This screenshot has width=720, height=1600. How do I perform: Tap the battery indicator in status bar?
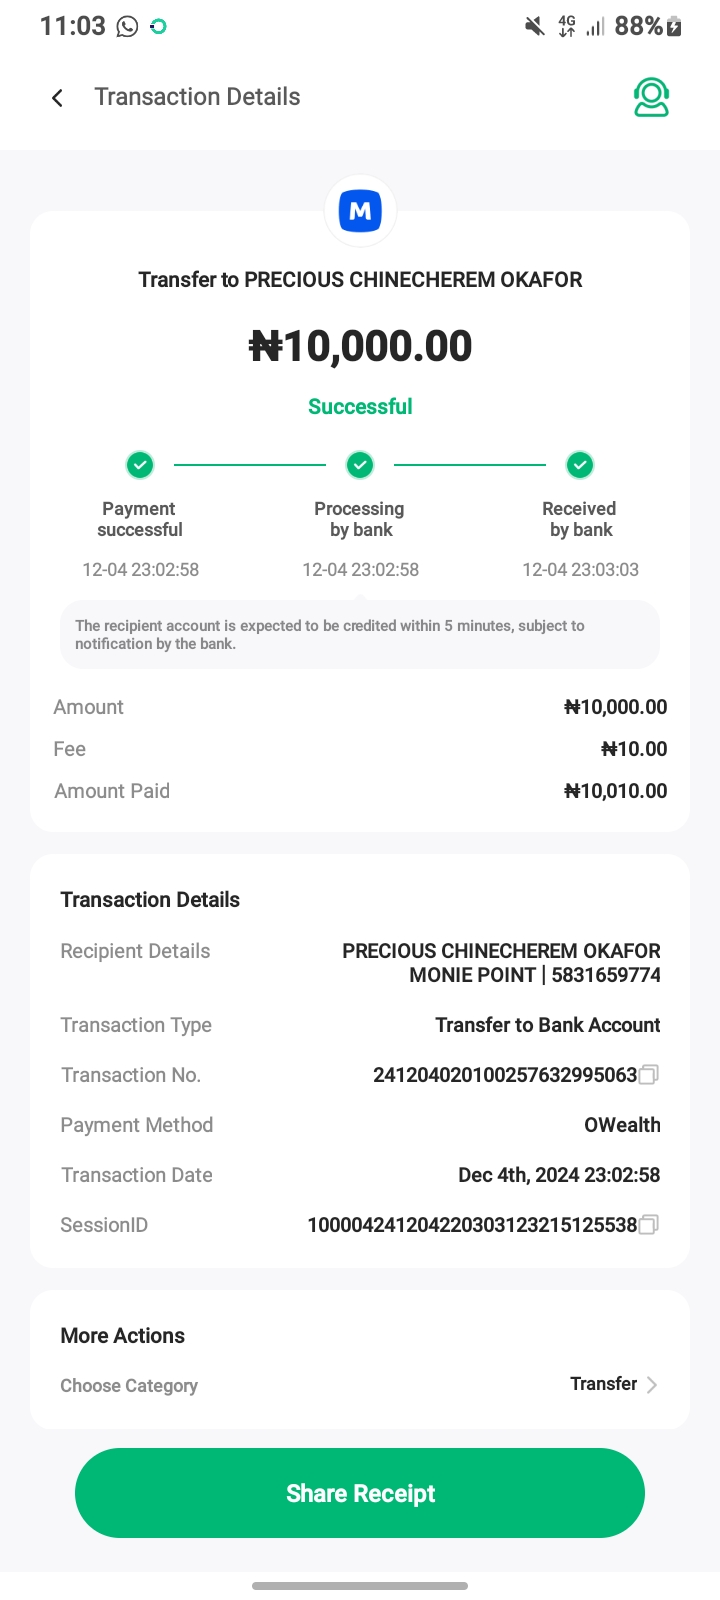coord(674,26)
